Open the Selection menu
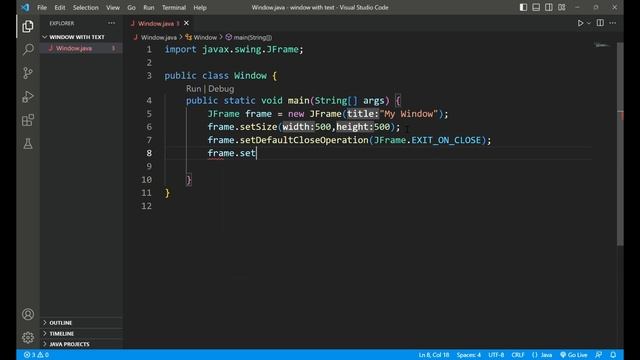The image size is (640, 360). click(85, 7)
